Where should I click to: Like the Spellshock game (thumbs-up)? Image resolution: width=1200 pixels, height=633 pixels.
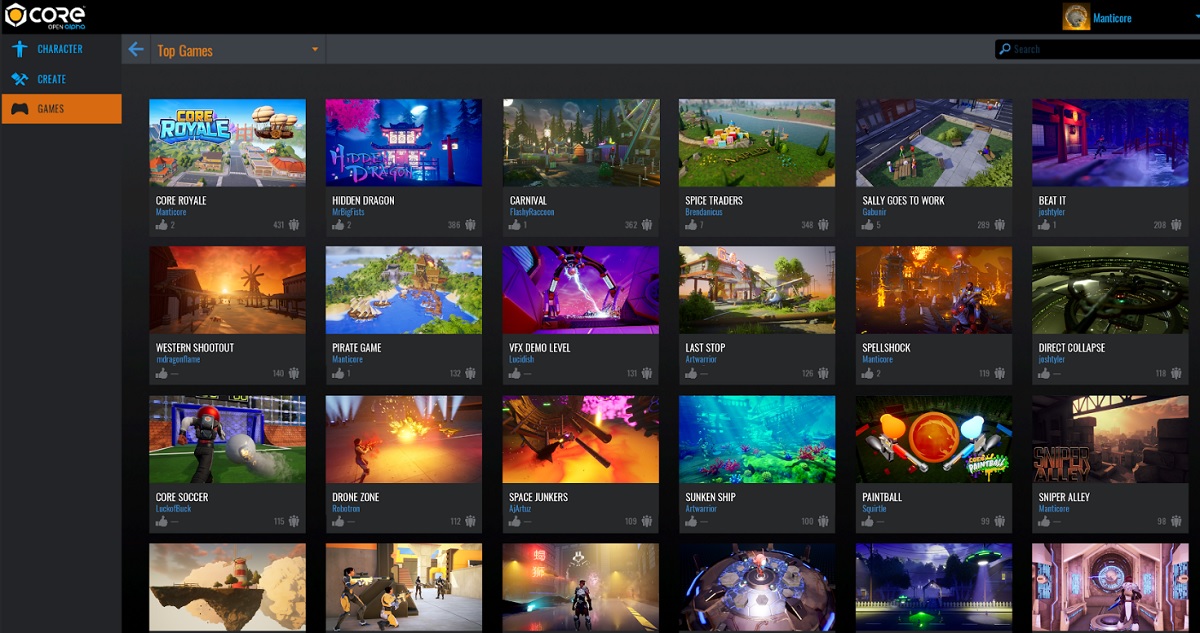pyautogui.click(x=868, y=373)
